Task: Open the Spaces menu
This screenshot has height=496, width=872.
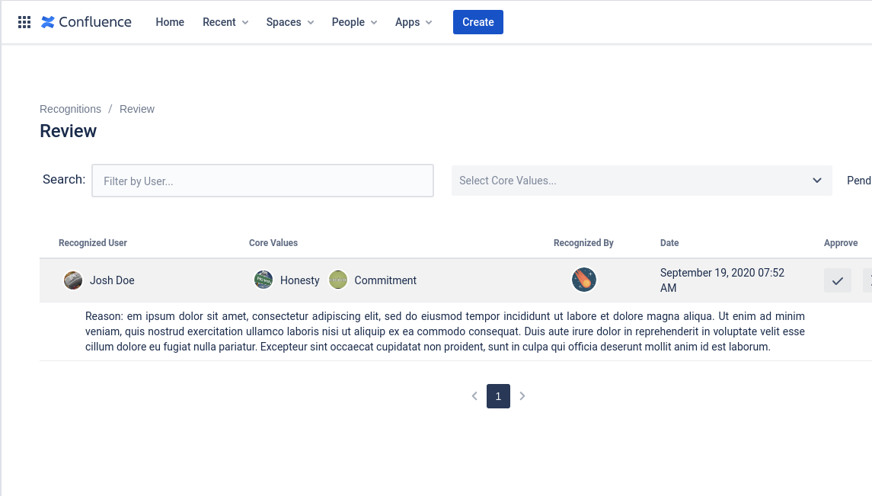Action: point(290,22)
